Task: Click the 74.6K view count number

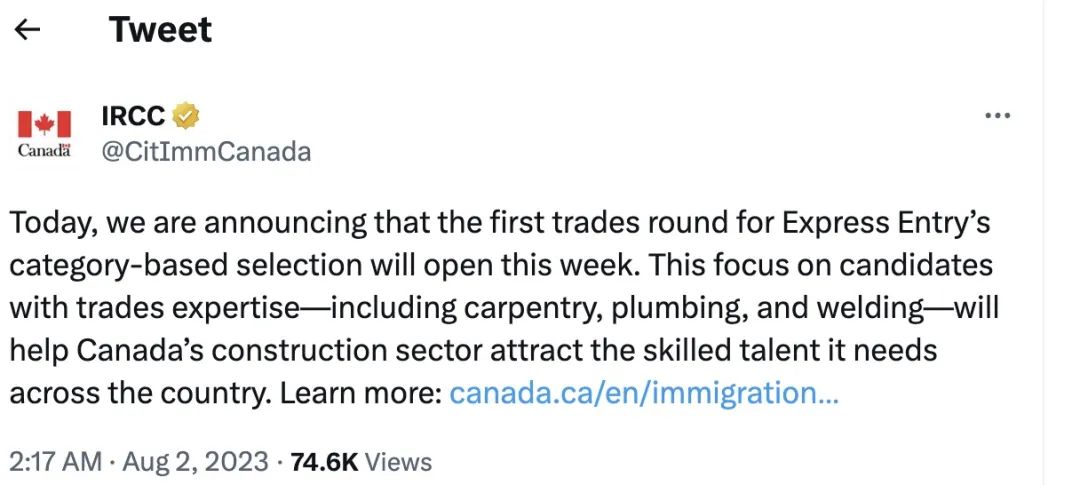Action: click(323, 462)
